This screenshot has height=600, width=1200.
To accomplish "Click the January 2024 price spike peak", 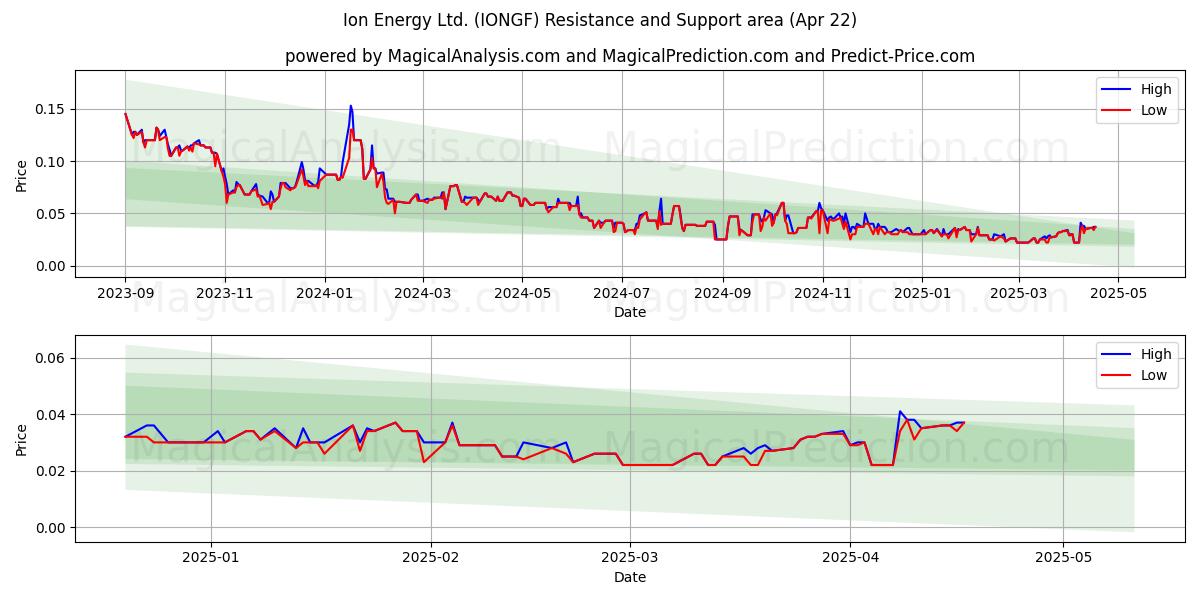I will [350, 105].
